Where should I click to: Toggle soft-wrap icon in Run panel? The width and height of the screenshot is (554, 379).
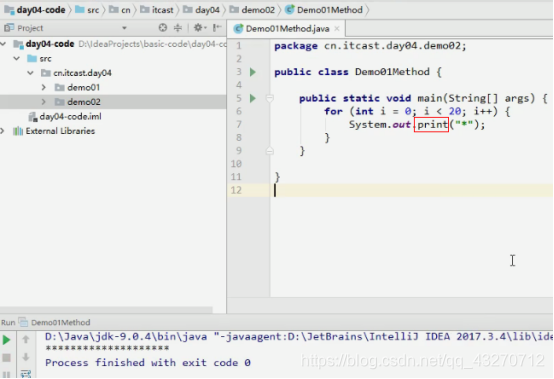tap(26, 374)
